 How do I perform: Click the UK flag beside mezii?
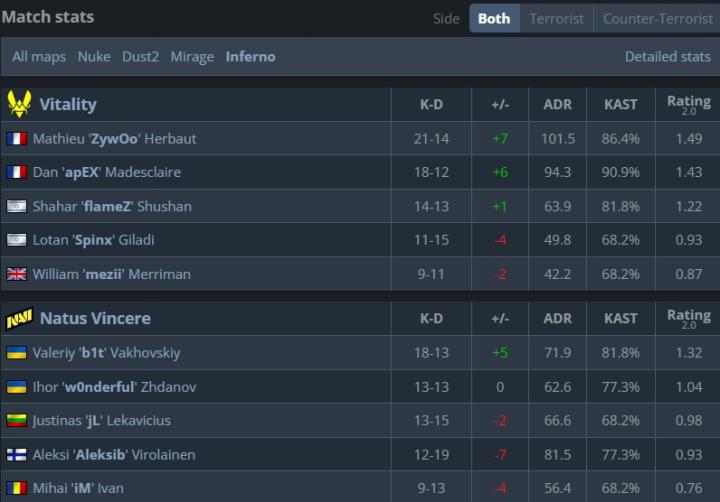[x=16, y=274]
